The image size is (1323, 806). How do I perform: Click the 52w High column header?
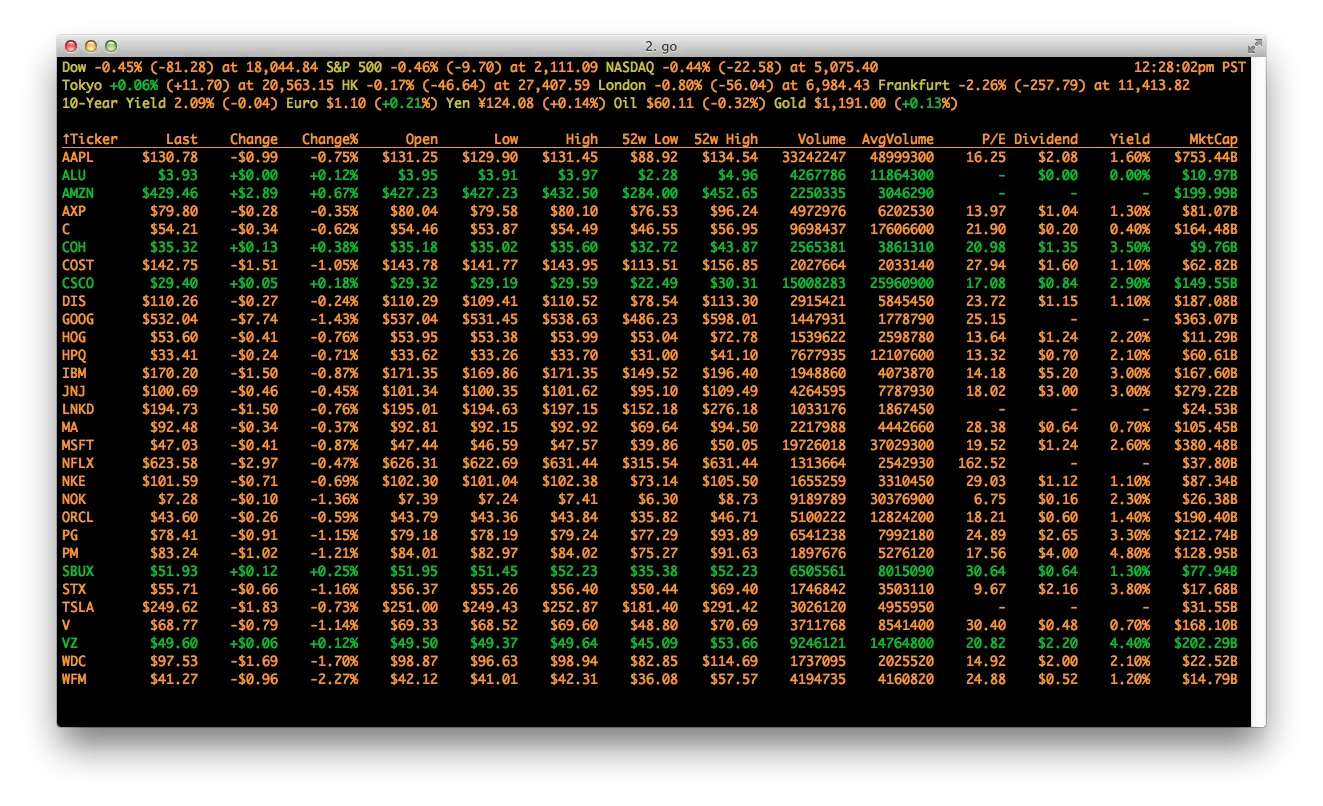pos(726,139)
